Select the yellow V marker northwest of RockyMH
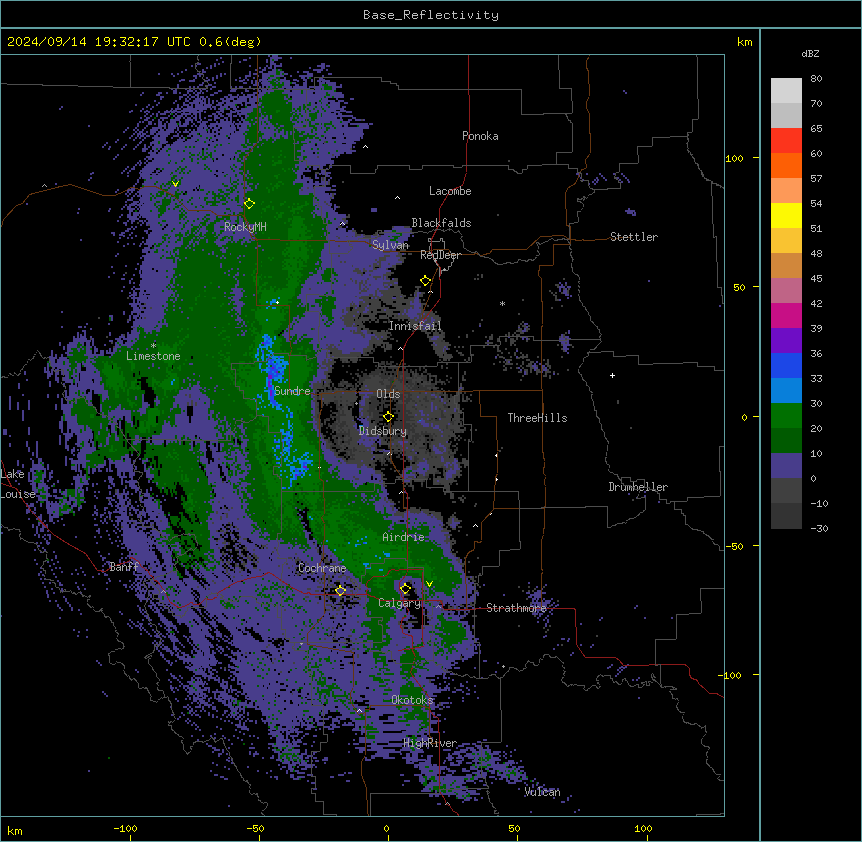This screenshot has width=862, height=842. (x=175, y=184)
